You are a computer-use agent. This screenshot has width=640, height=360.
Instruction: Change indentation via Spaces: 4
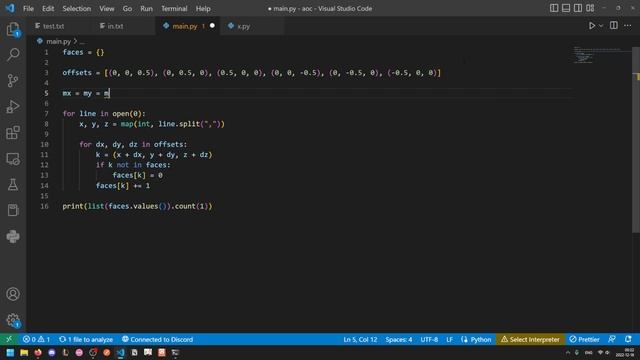(399, 339)
